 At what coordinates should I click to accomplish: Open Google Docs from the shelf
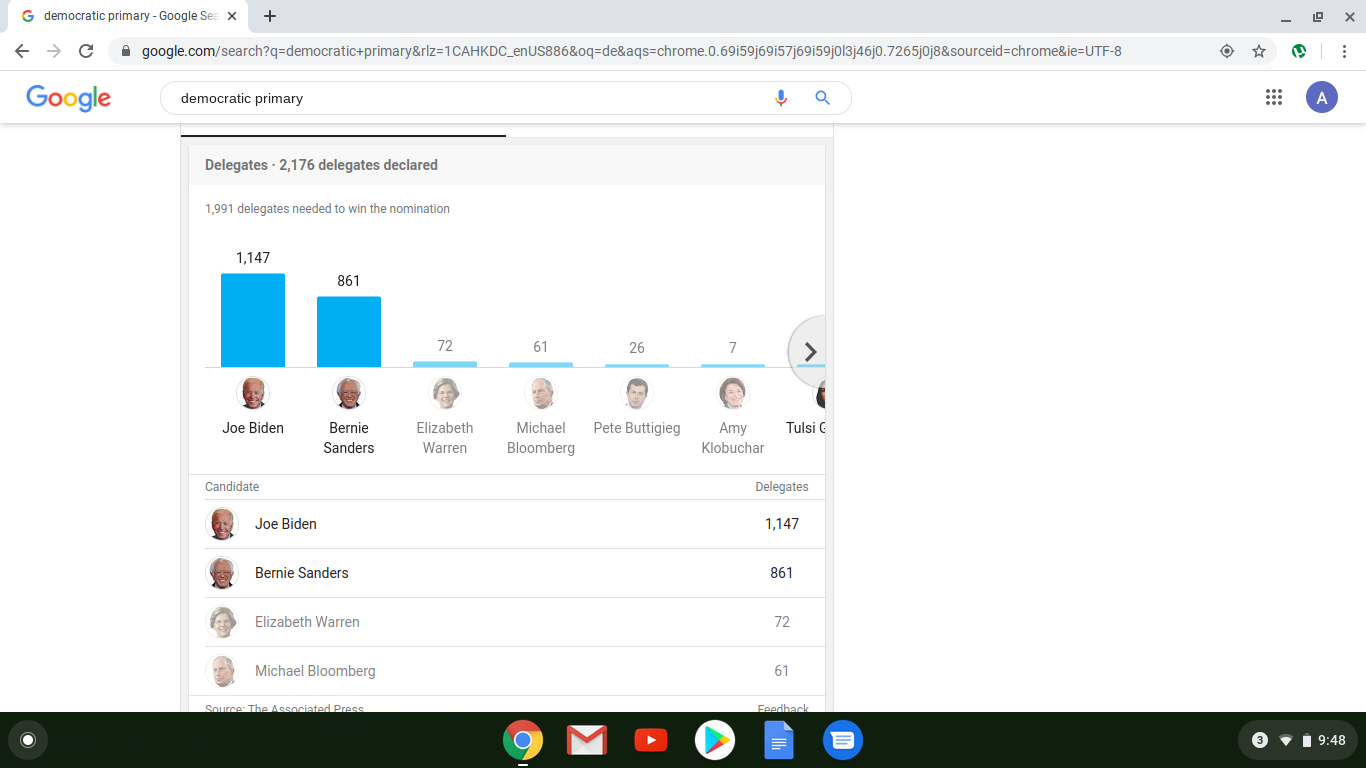point(779,740)
